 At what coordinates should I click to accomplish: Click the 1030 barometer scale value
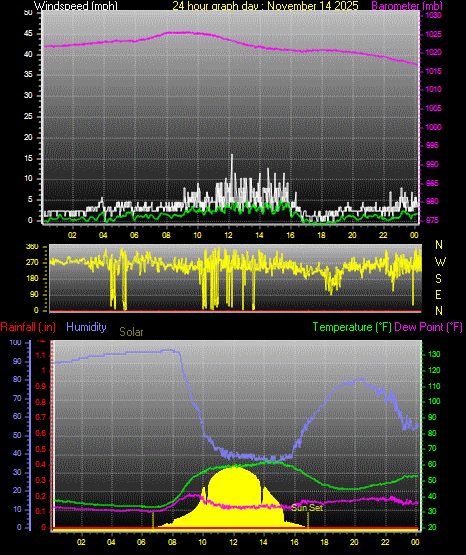[x=433, y=16]
